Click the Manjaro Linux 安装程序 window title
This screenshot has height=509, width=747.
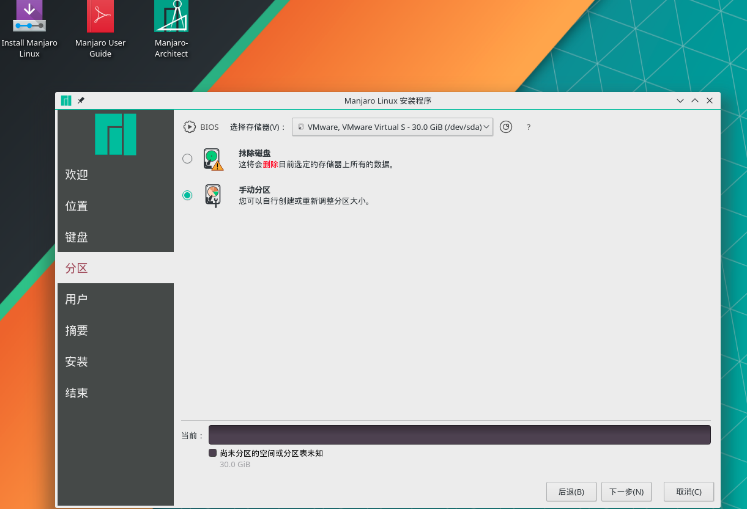(x=388, y=101)
